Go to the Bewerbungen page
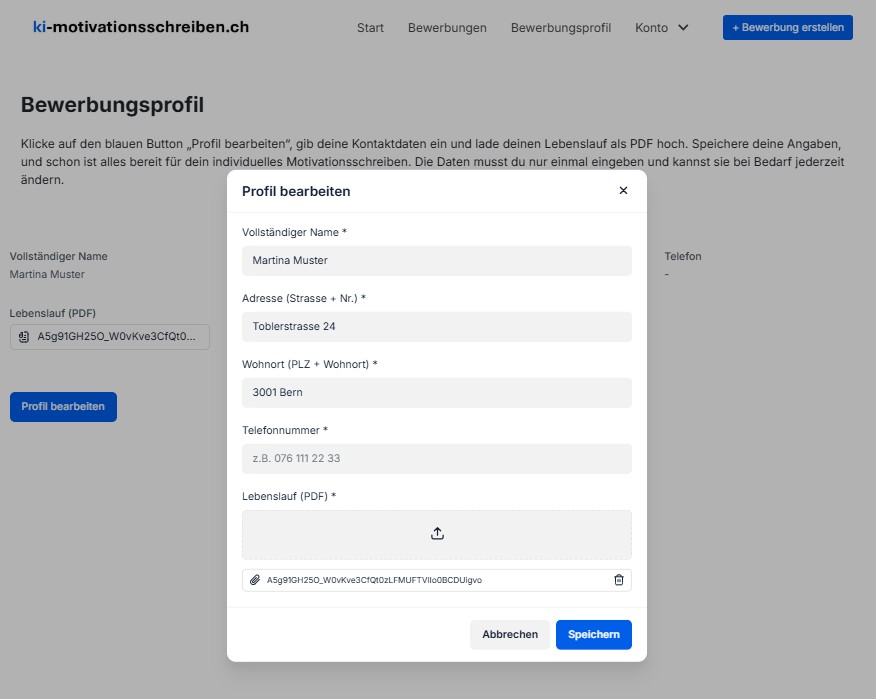Screen dimensions: 876x699 (x=447, y=28)
